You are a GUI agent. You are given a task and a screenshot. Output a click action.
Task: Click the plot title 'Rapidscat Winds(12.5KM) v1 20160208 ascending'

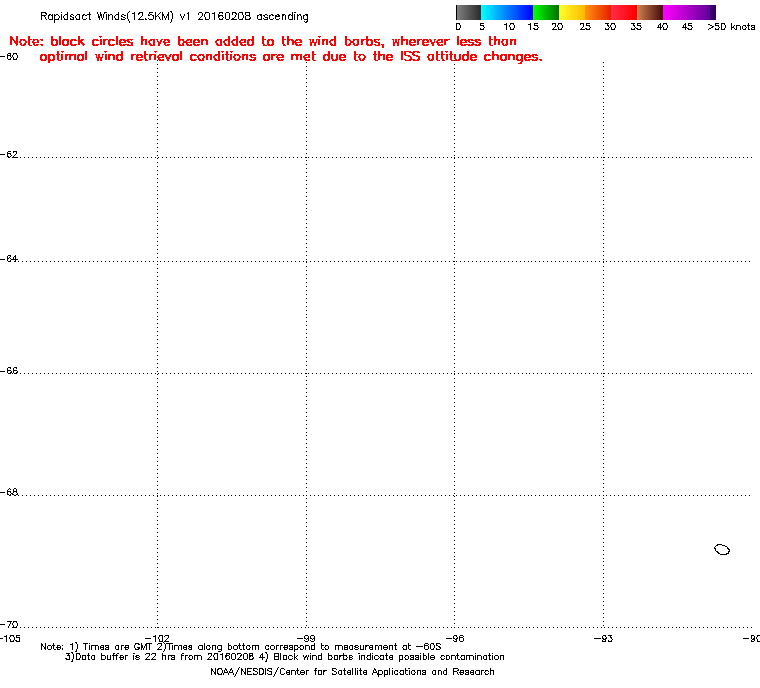174,16
